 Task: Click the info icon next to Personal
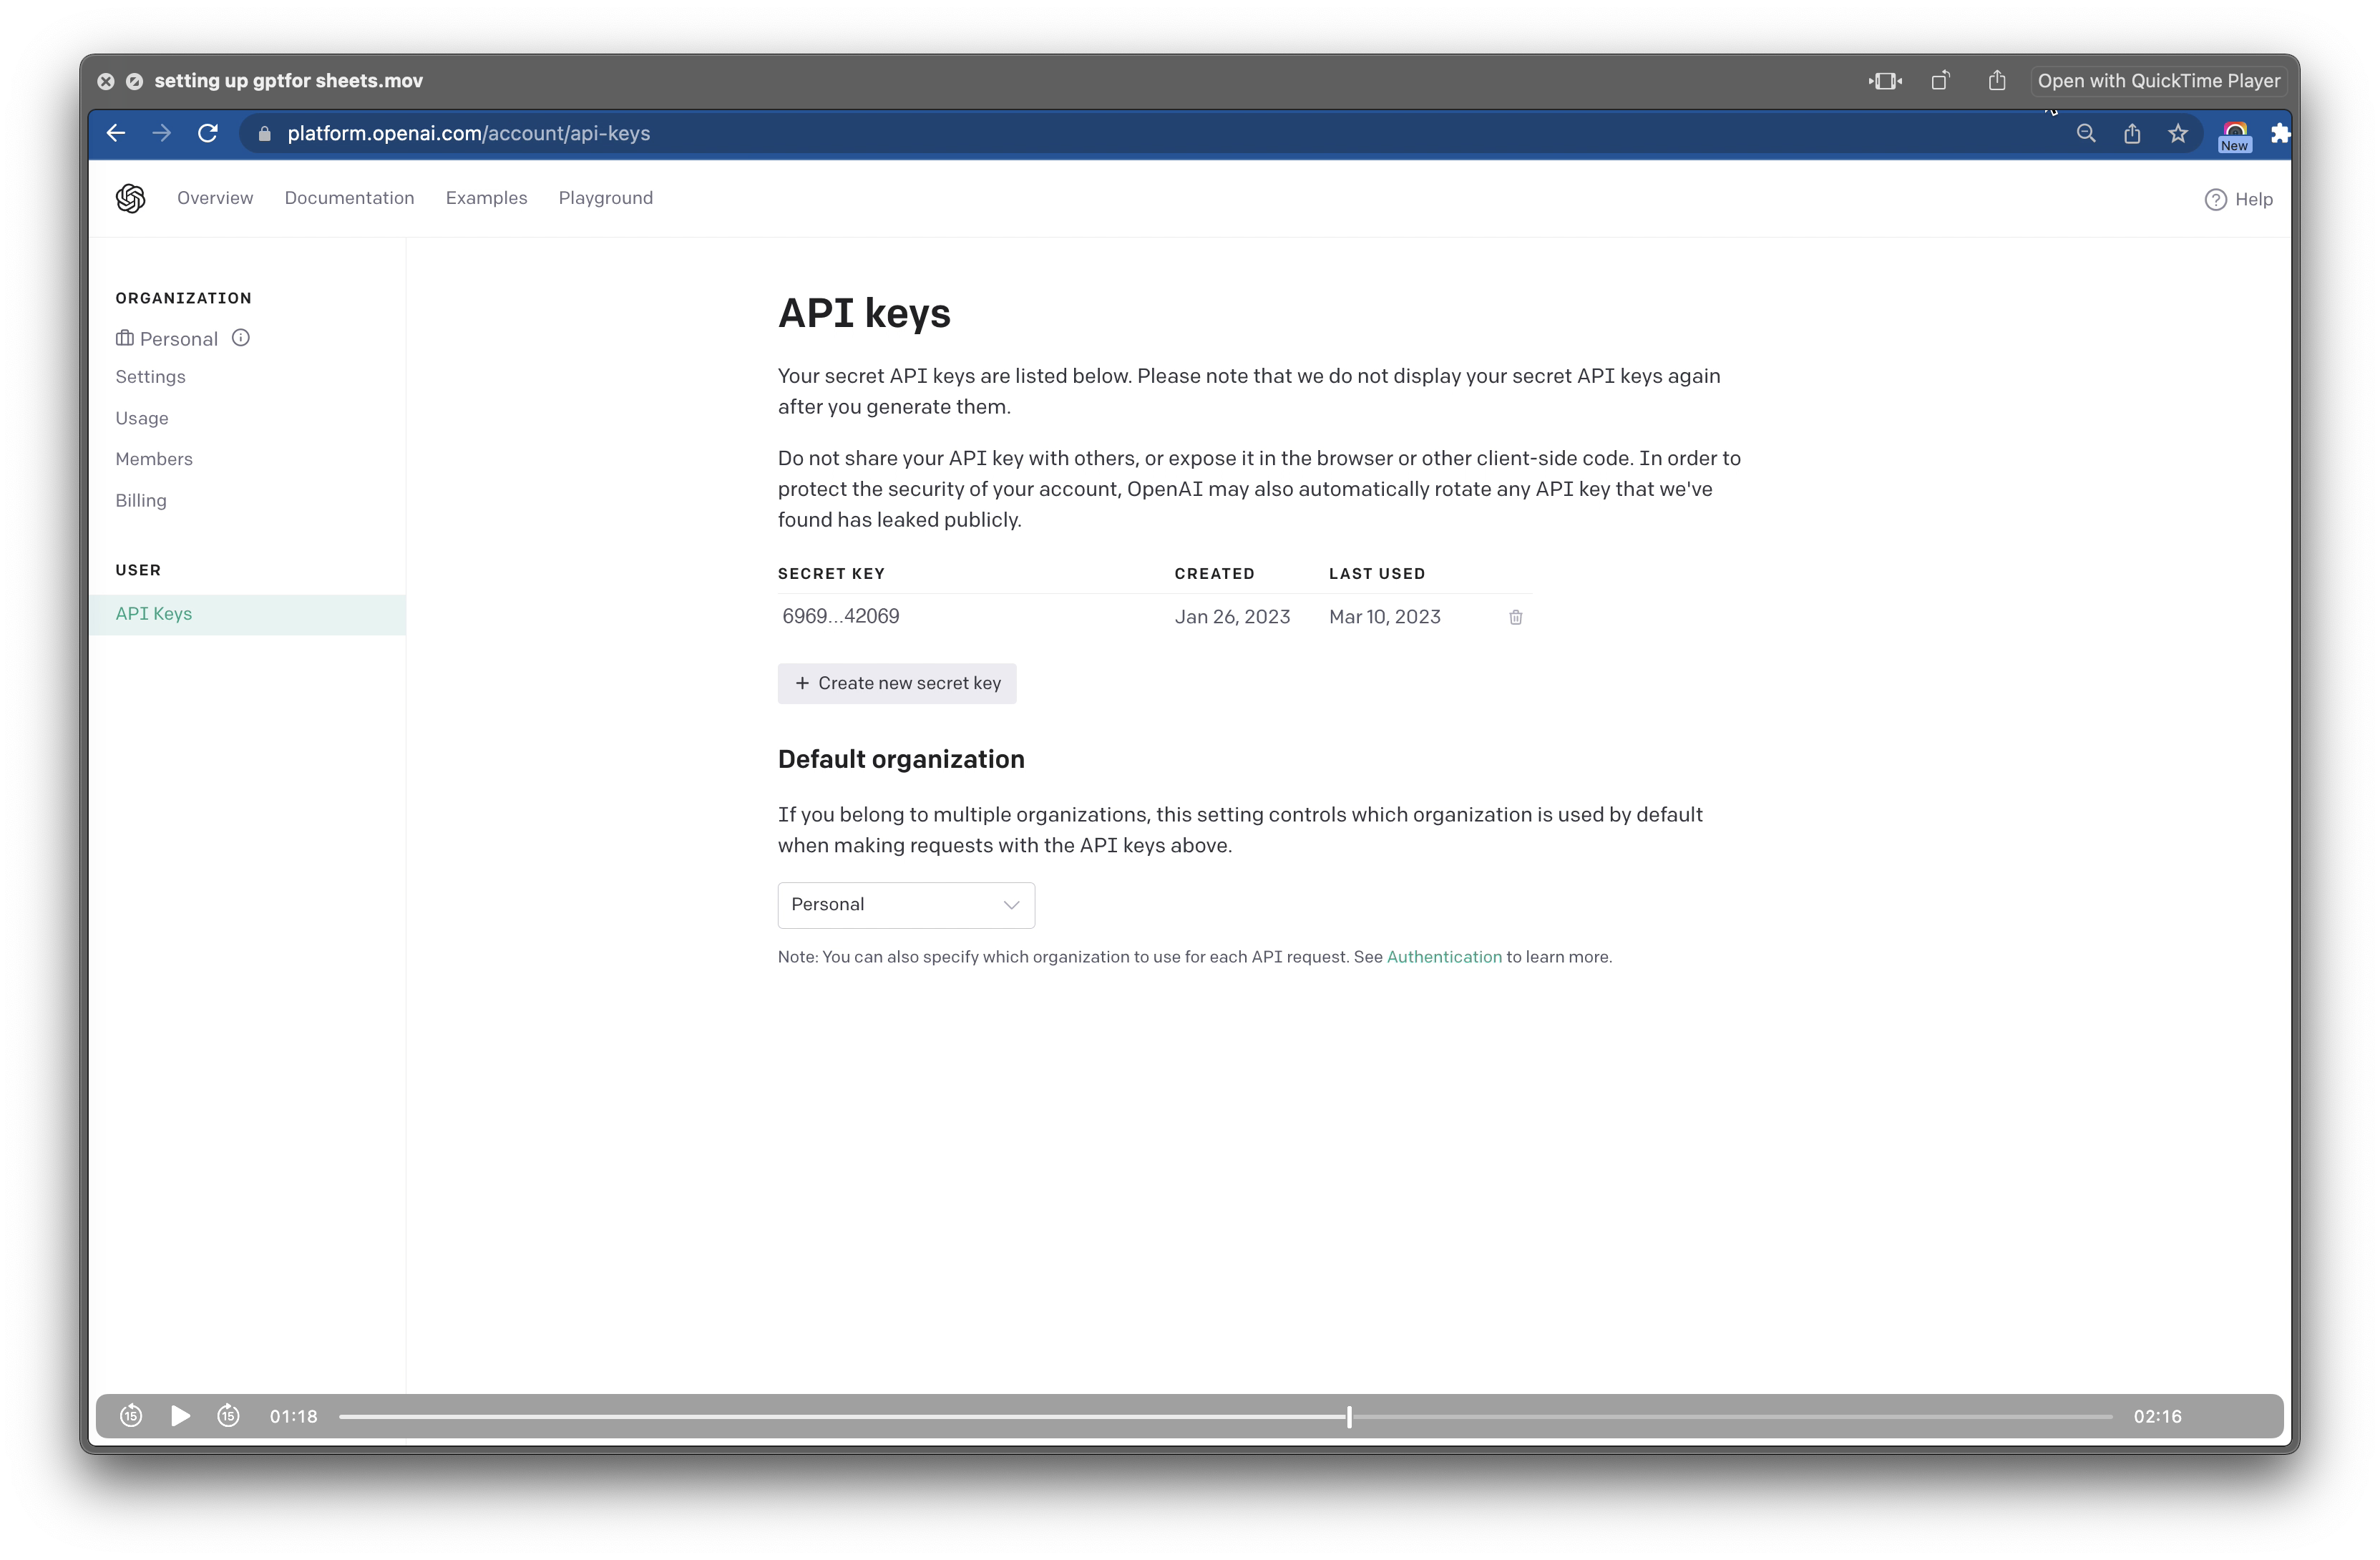[x=241, y=338]
